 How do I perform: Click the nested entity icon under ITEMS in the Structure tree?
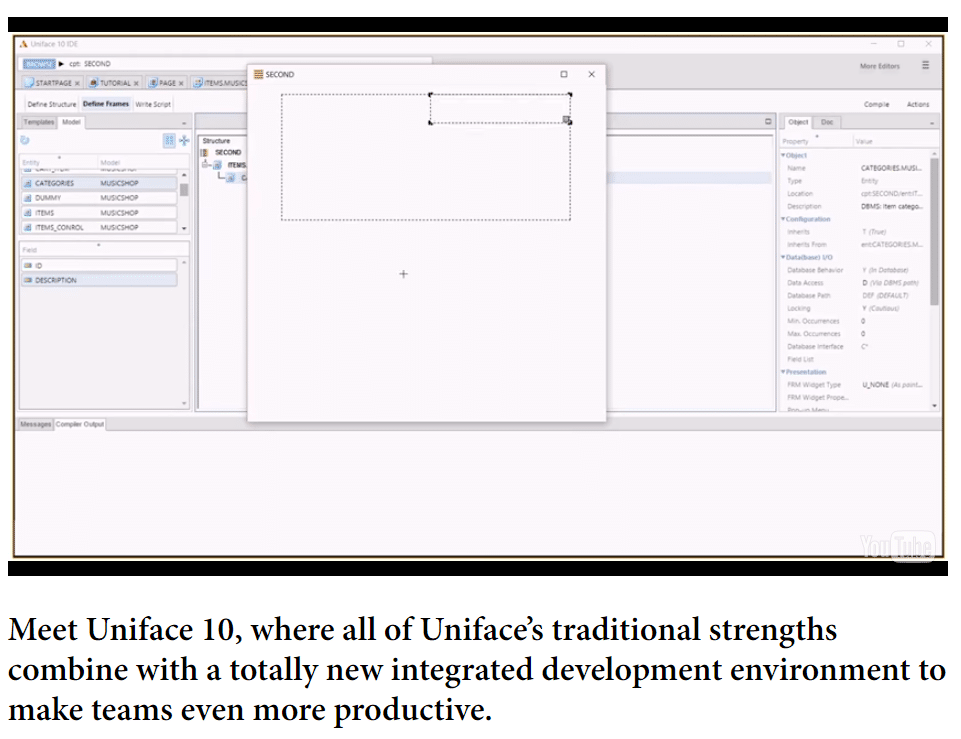click(230, 178)
